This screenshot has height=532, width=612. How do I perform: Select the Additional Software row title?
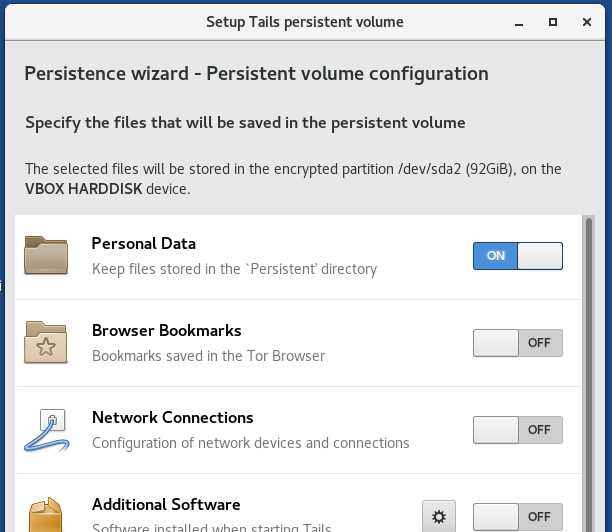166,505
